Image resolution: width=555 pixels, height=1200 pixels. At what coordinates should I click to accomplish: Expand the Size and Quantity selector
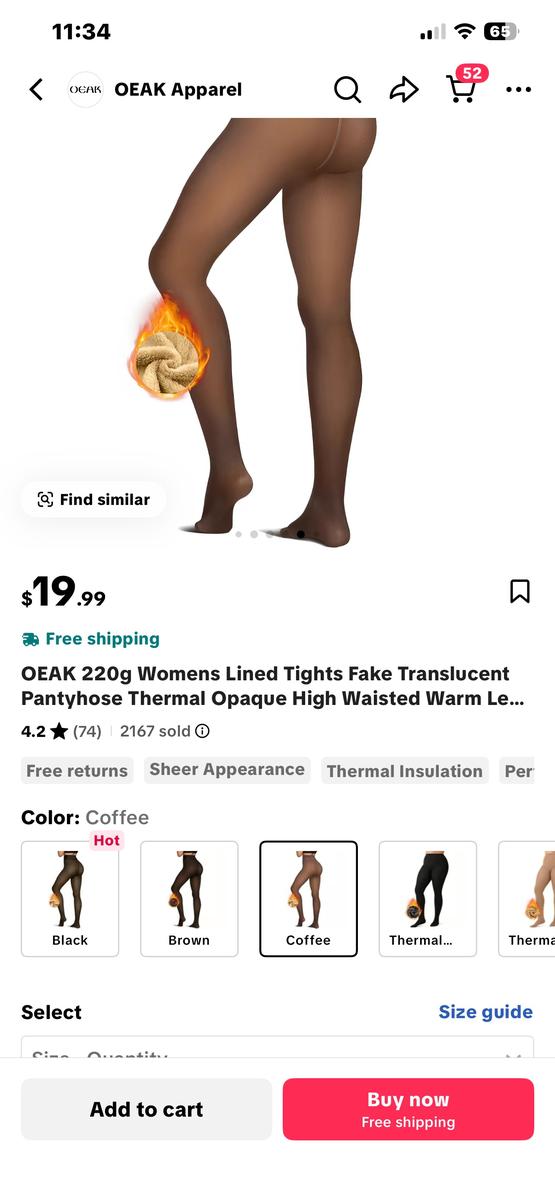pyautogui.click(x=277, y=1047)
